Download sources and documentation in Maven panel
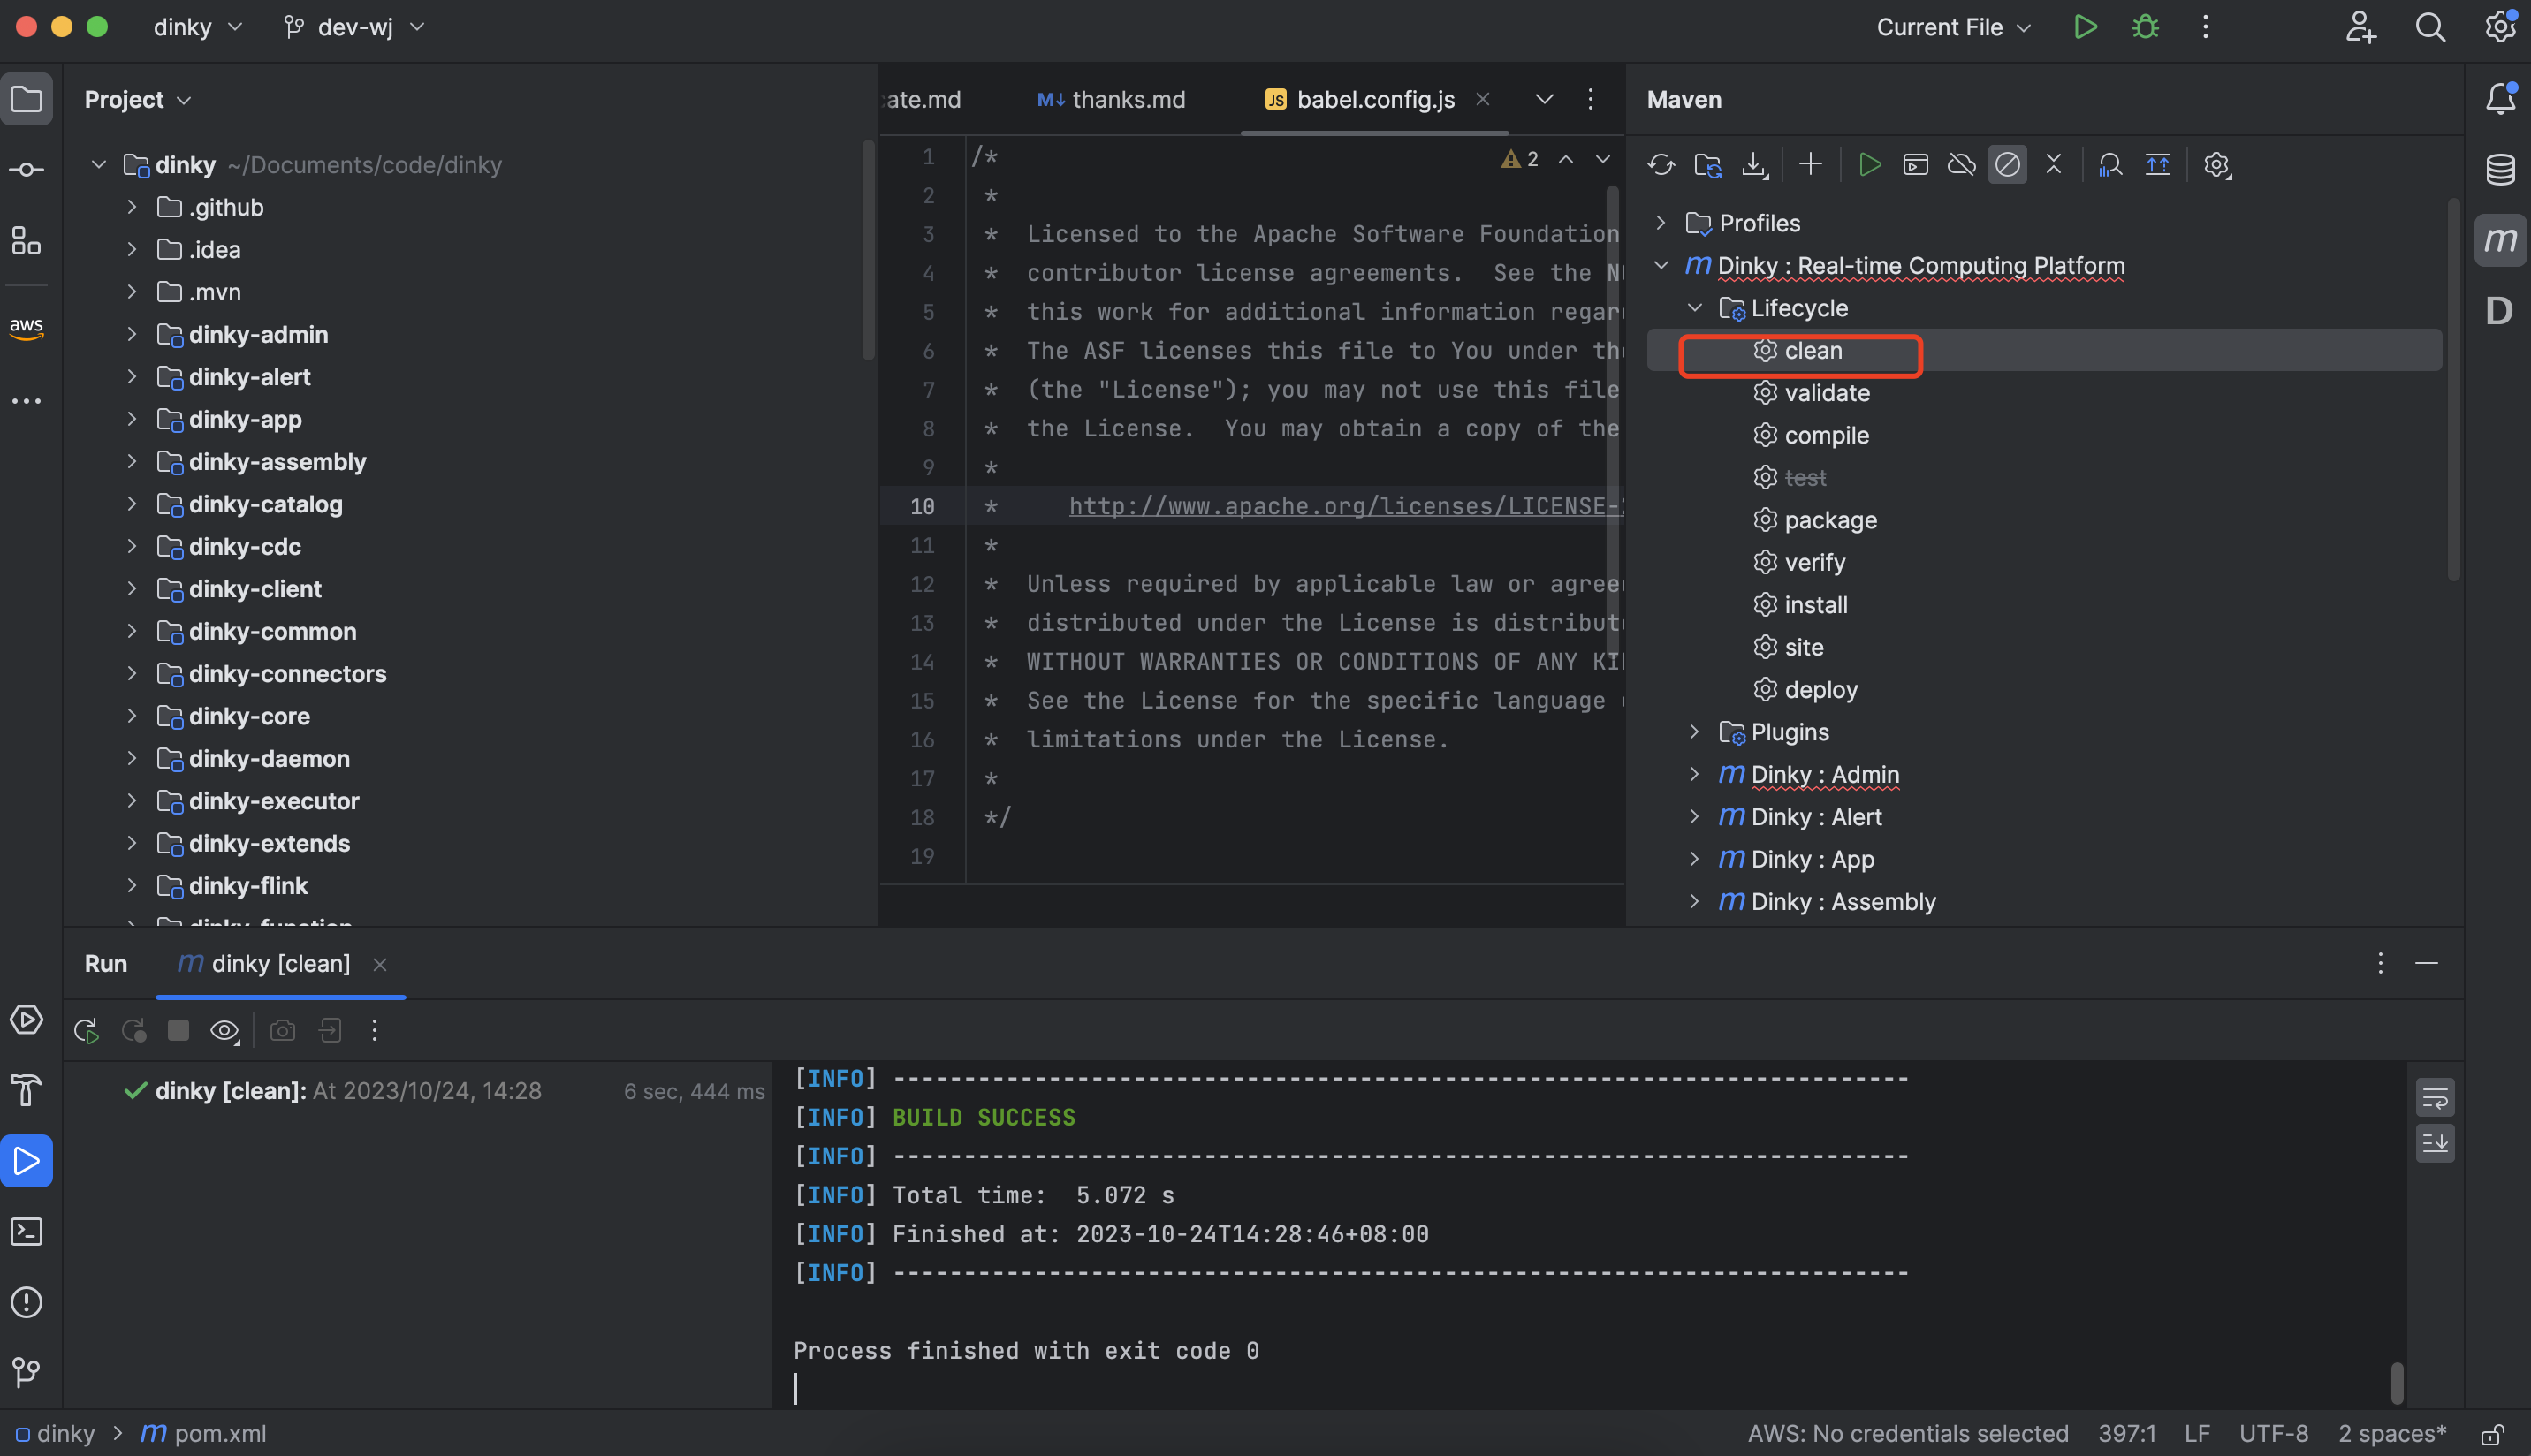2531x1456 pixels. (x=1755, y=164)
